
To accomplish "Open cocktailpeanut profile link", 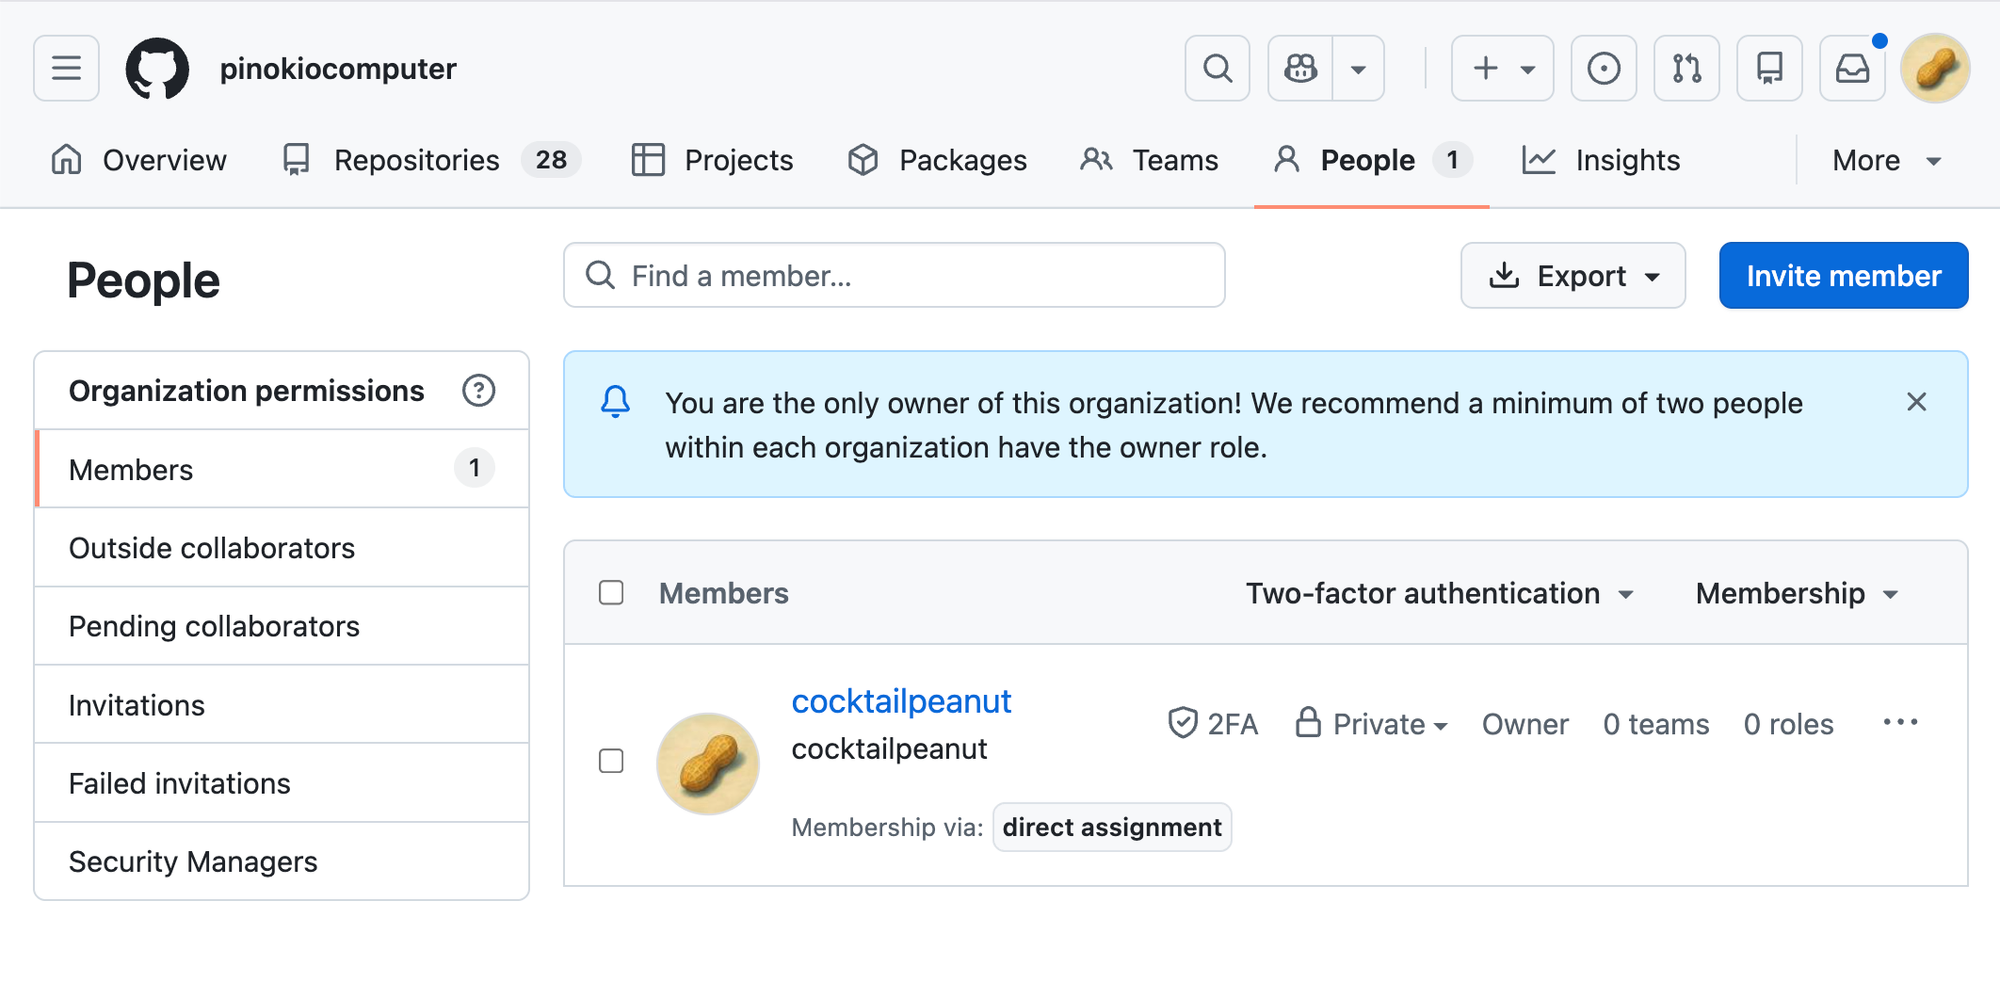I will (901, 701).
